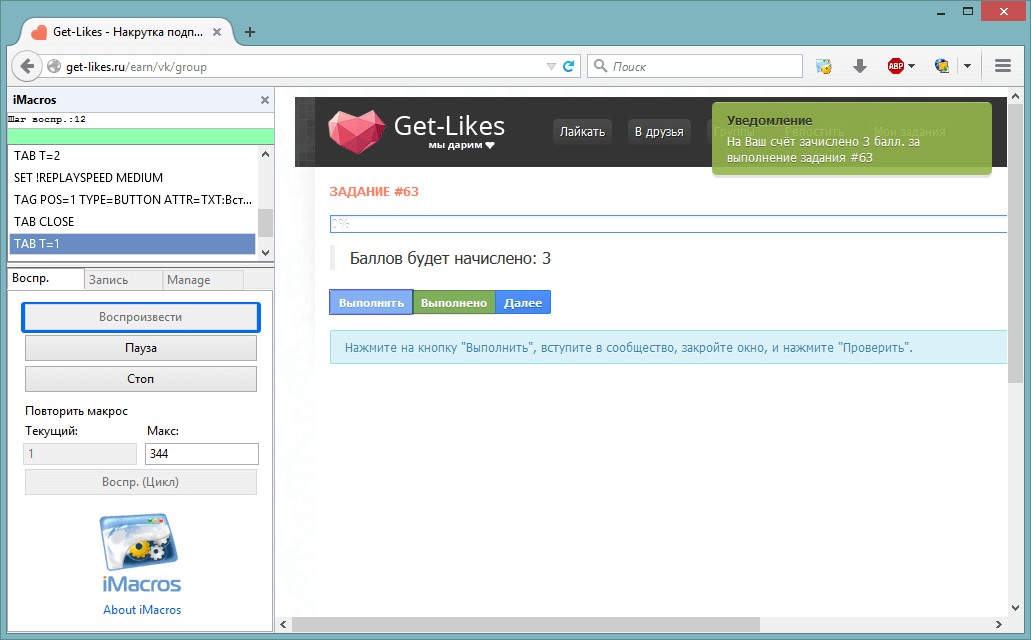Open the browser hamburger menu
Viewport: 1031px width, 640px height.
coord(1003,66)
